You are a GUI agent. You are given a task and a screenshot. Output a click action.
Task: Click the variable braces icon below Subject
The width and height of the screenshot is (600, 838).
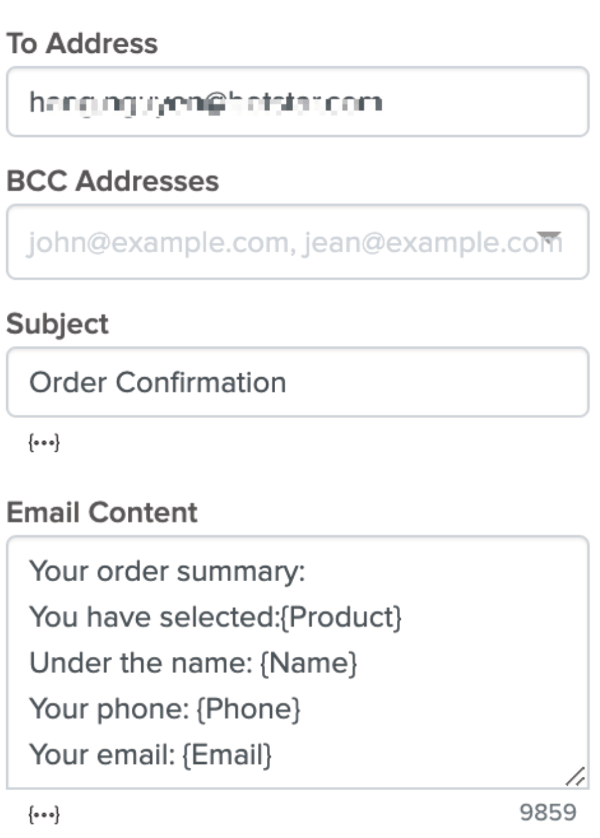pyautogui.click(x=44, y=442)
